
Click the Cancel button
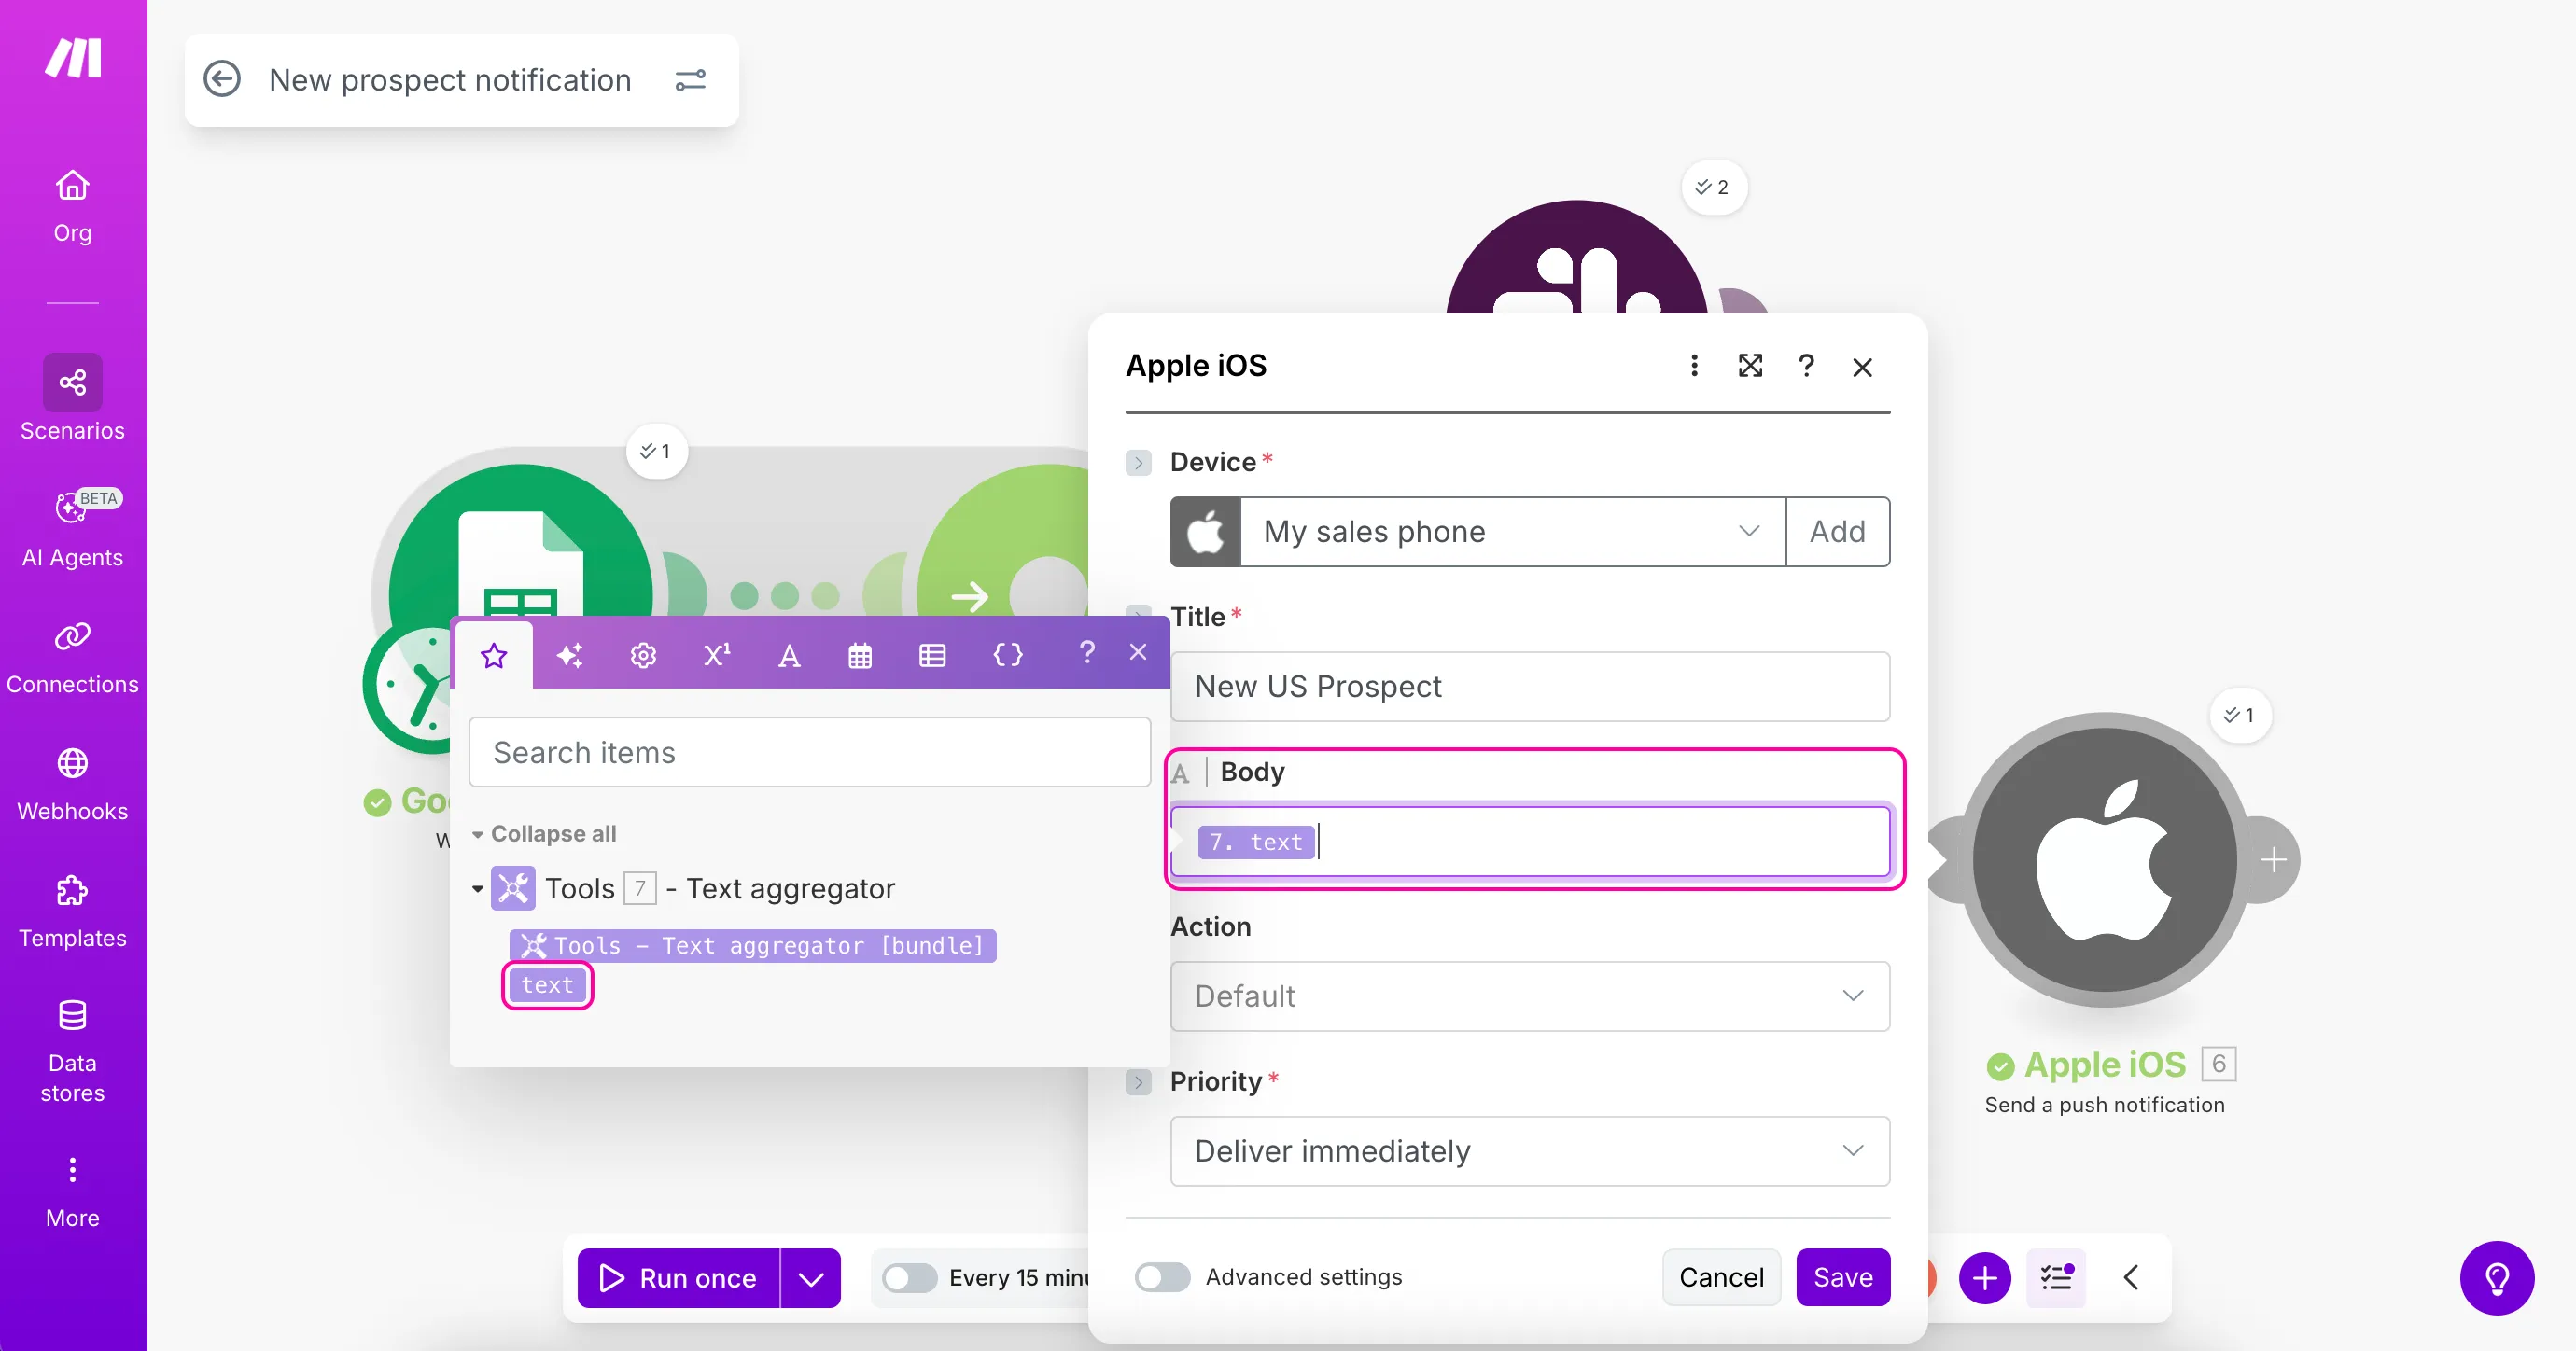click(1721, 1277)
